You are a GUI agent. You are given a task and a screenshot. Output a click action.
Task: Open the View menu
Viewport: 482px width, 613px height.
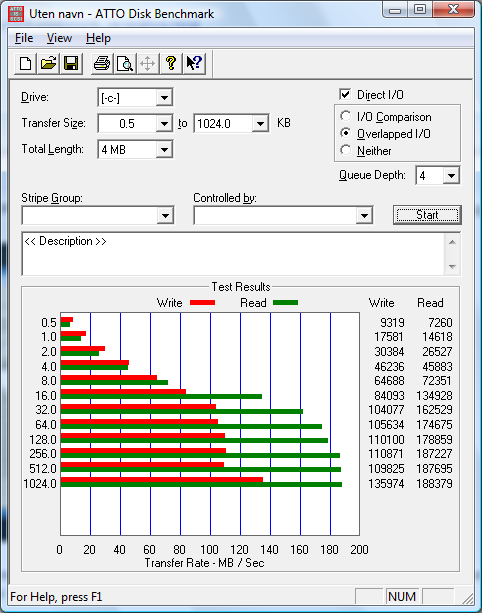pos(59,38)
